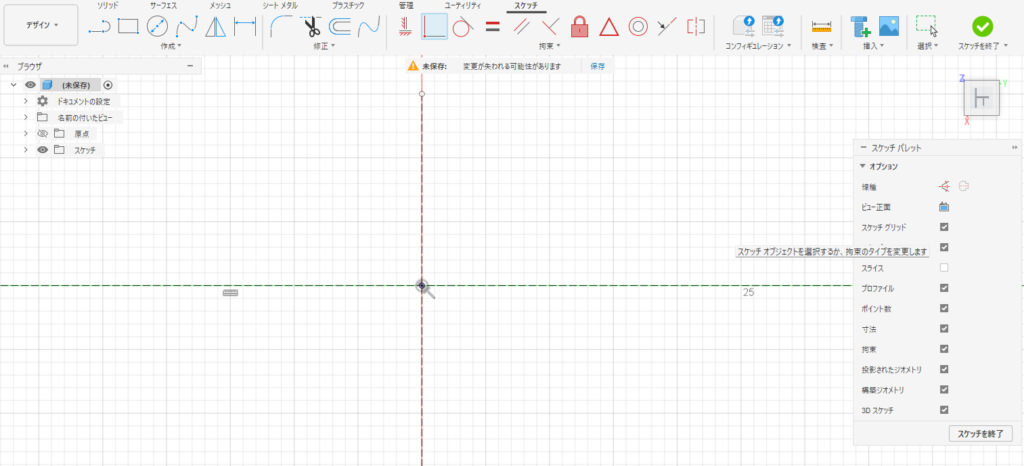Click the highlighted Horizontal/Vertical constraint
The width and height of the screenshot is (1024, 466).
(434, 27)
